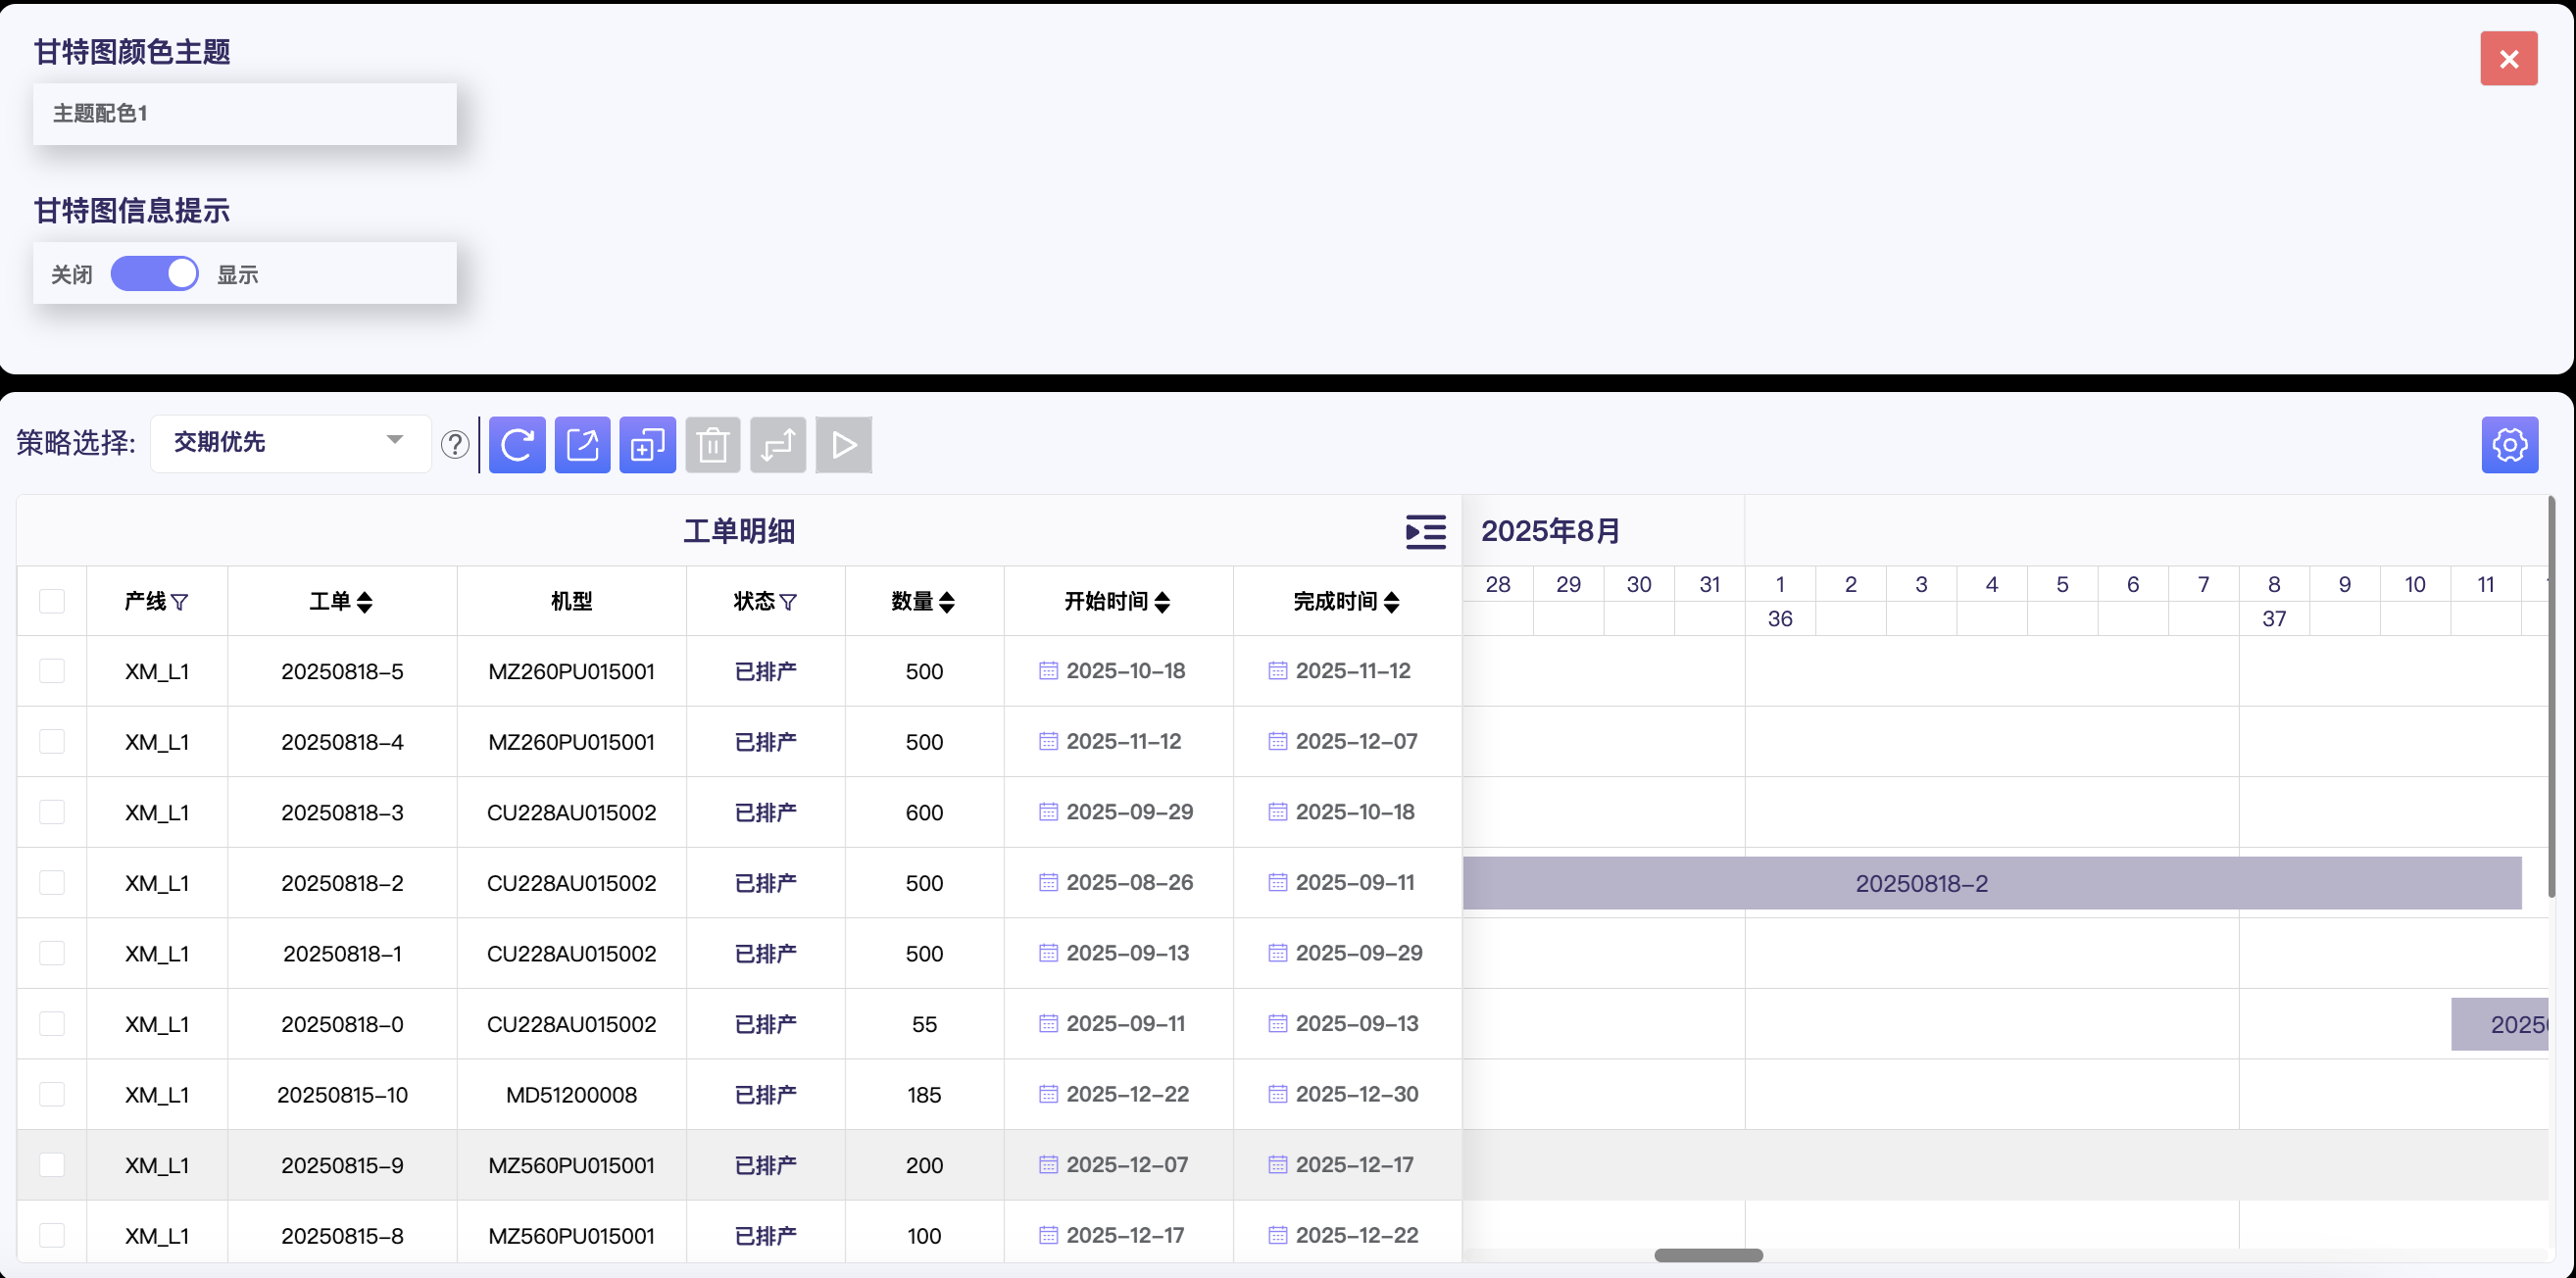Sort by the 完成时间 column header
2576x1278 pixels.
click(1391, 601)
